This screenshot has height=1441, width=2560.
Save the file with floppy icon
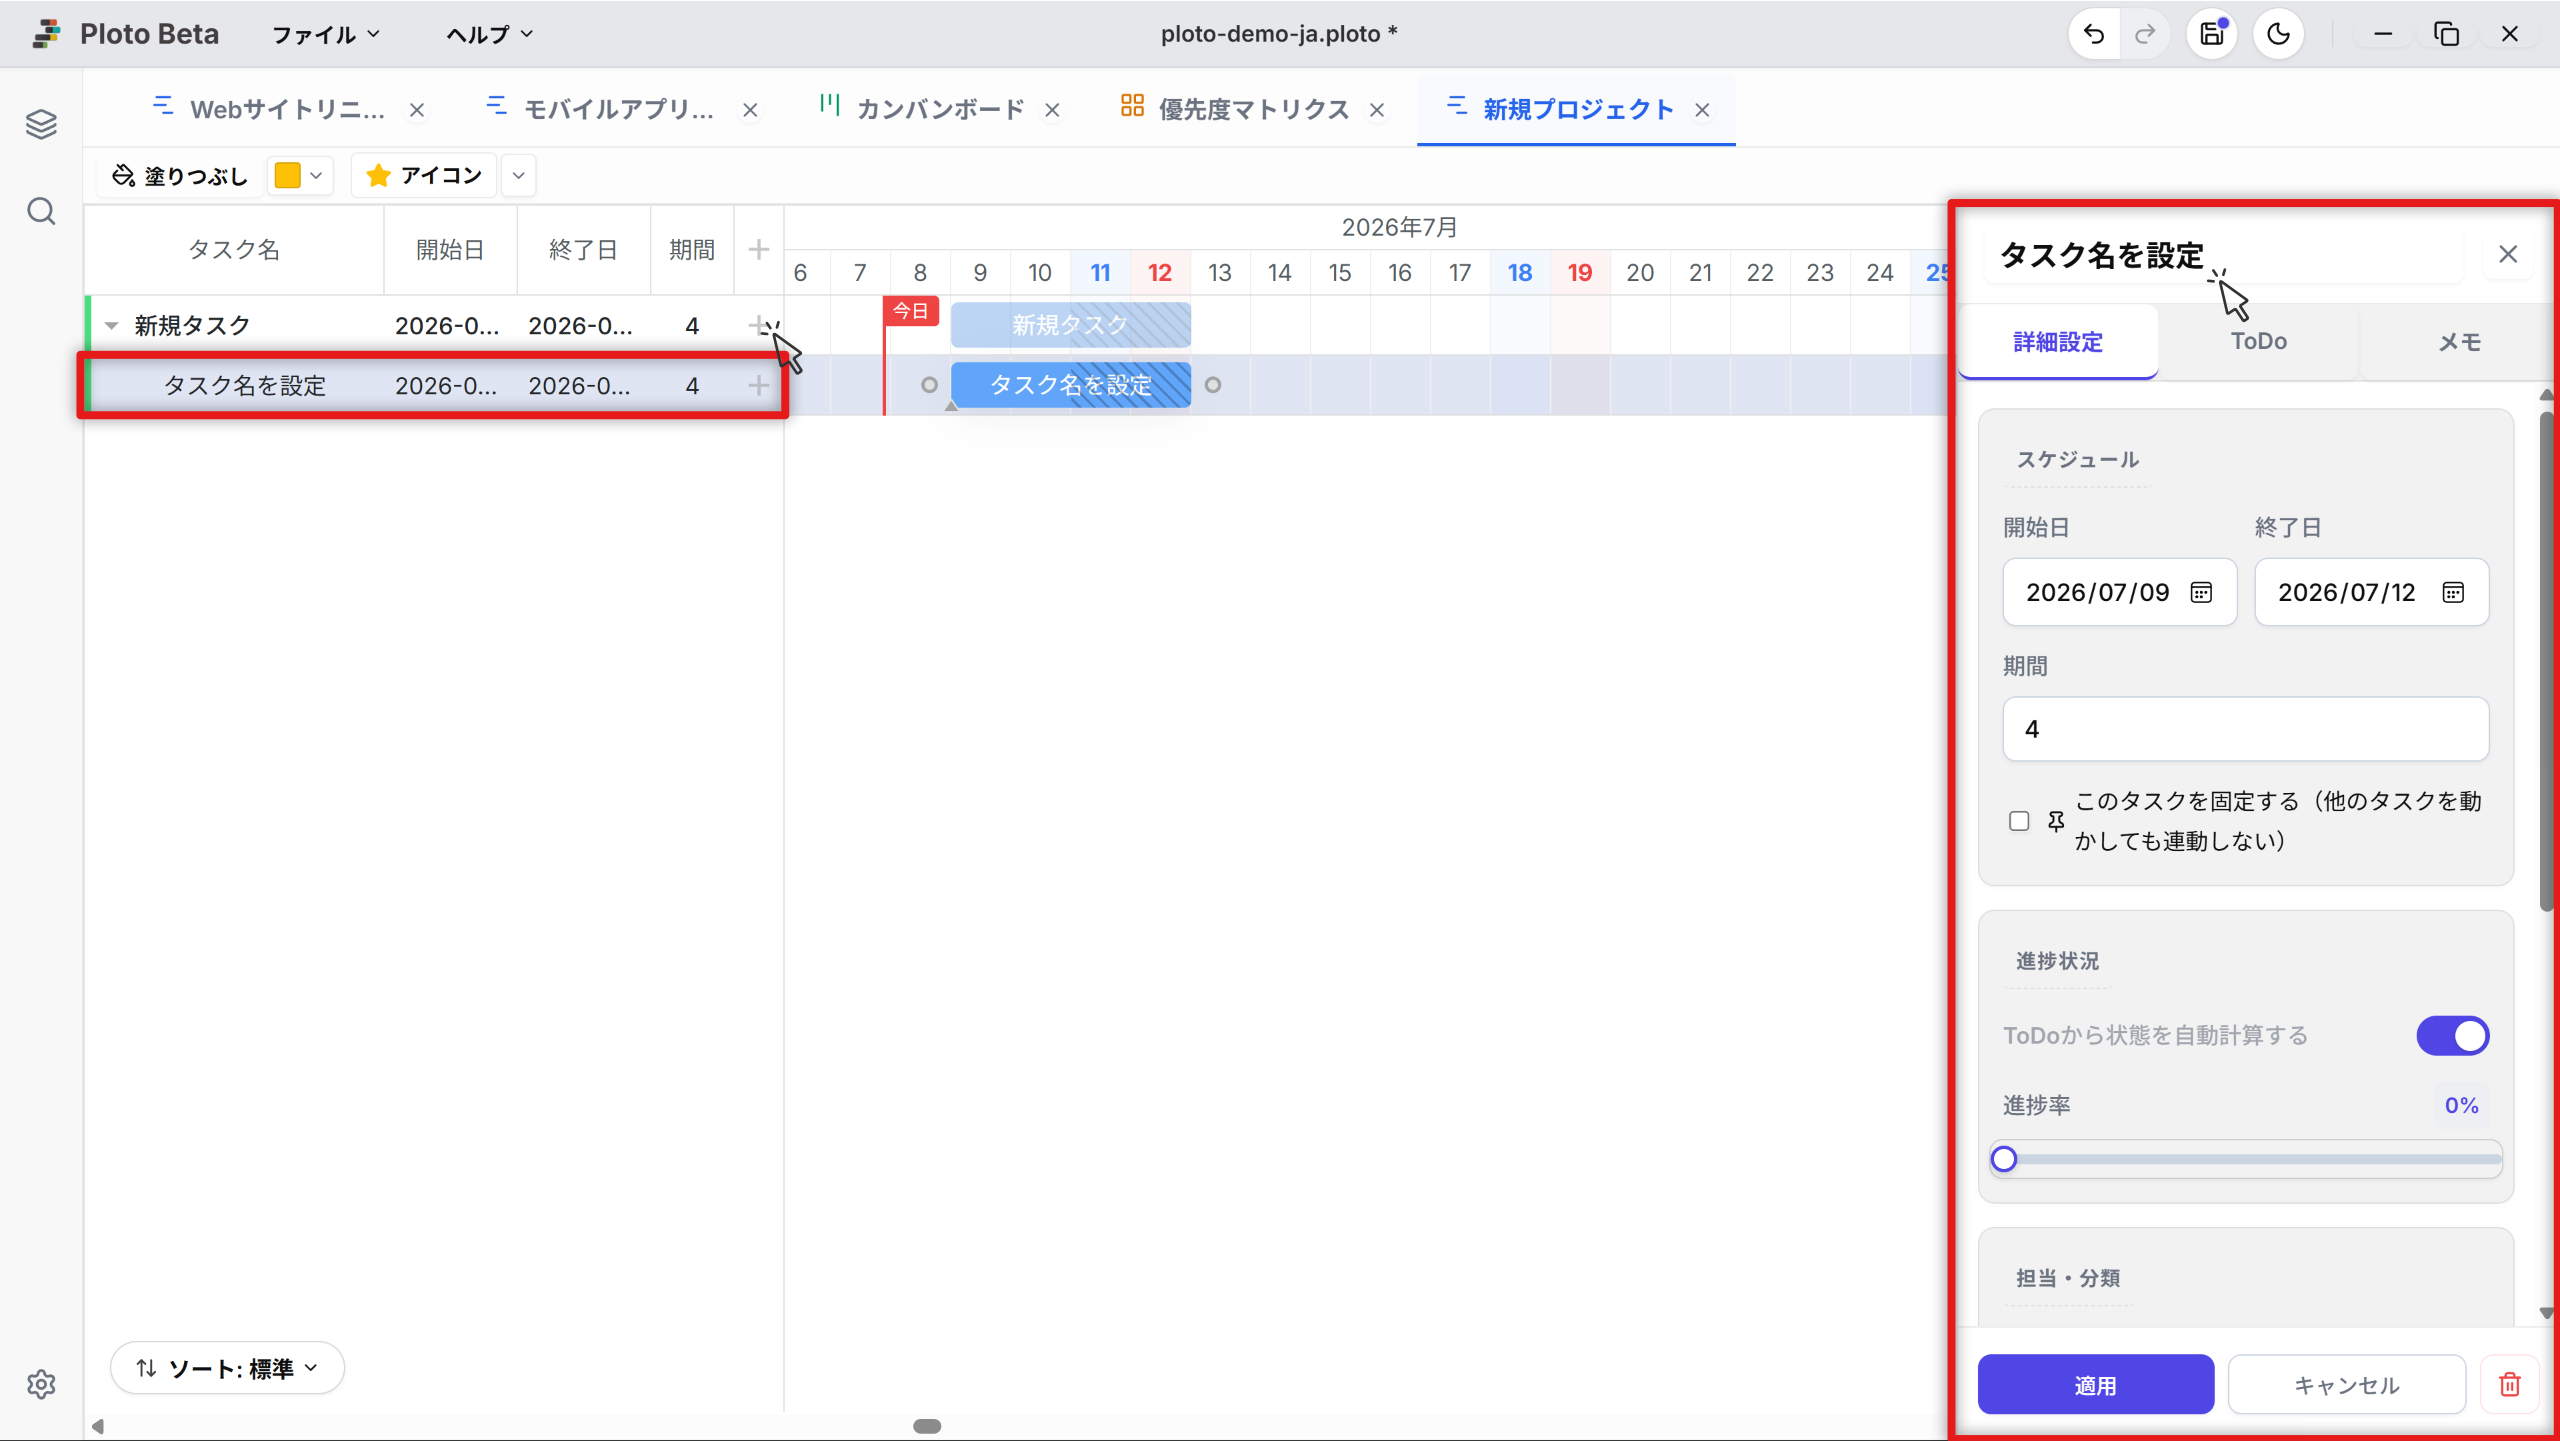(2212, 34)
